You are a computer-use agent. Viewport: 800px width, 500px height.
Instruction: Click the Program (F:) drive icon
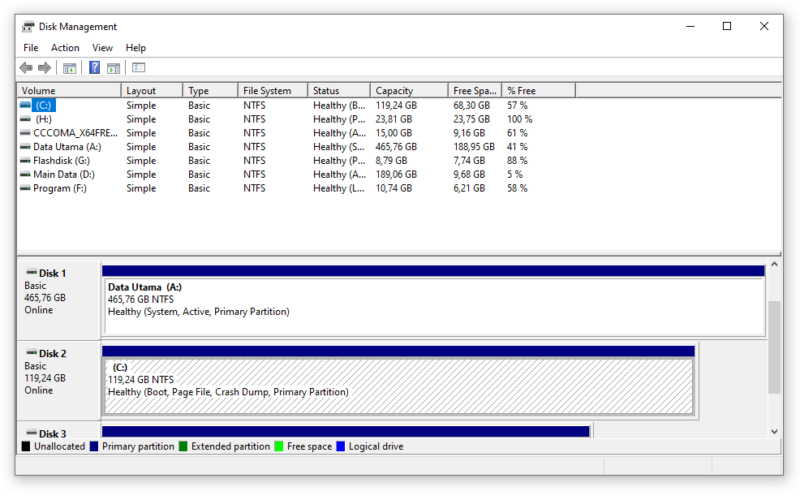25,188
